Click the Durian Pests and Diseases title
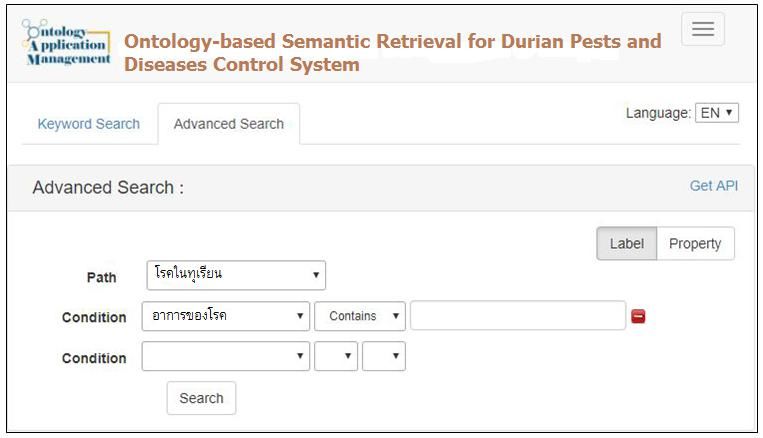Viewport: 763px width, 438px height. pos(393,53)
